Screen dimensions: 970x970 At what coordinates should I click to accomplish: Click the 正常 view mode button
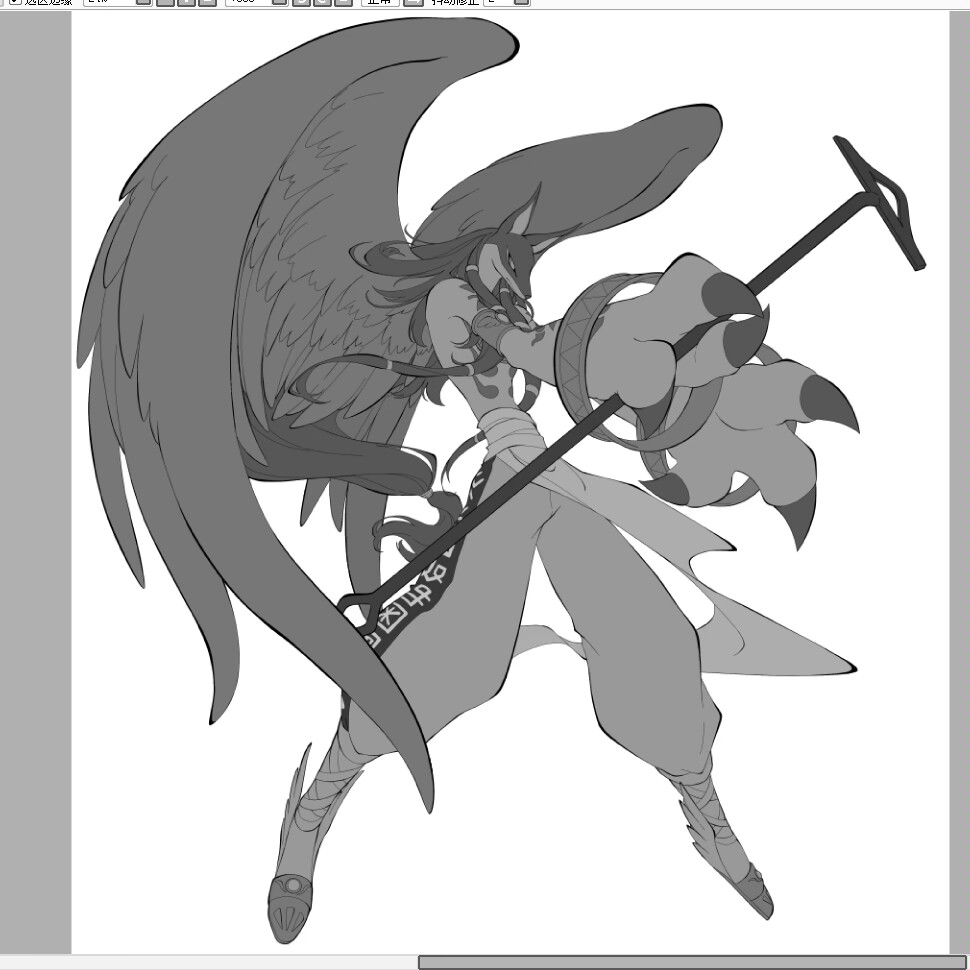click(380, 1)
